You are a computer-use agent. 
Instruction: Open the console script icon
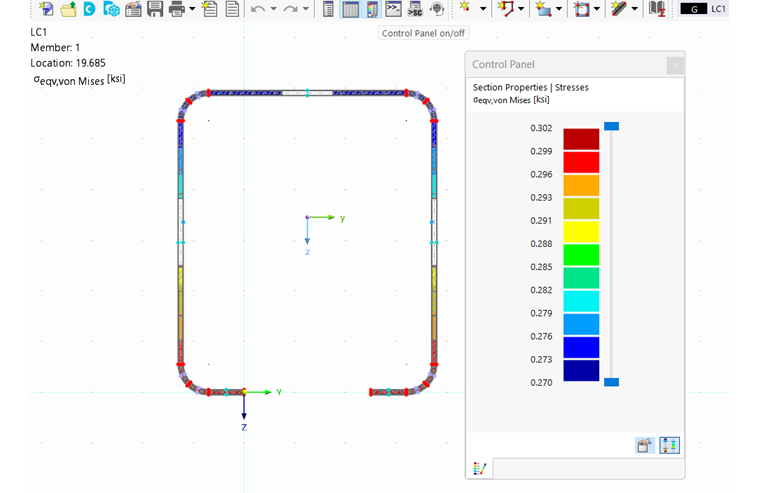coord(394,9)
